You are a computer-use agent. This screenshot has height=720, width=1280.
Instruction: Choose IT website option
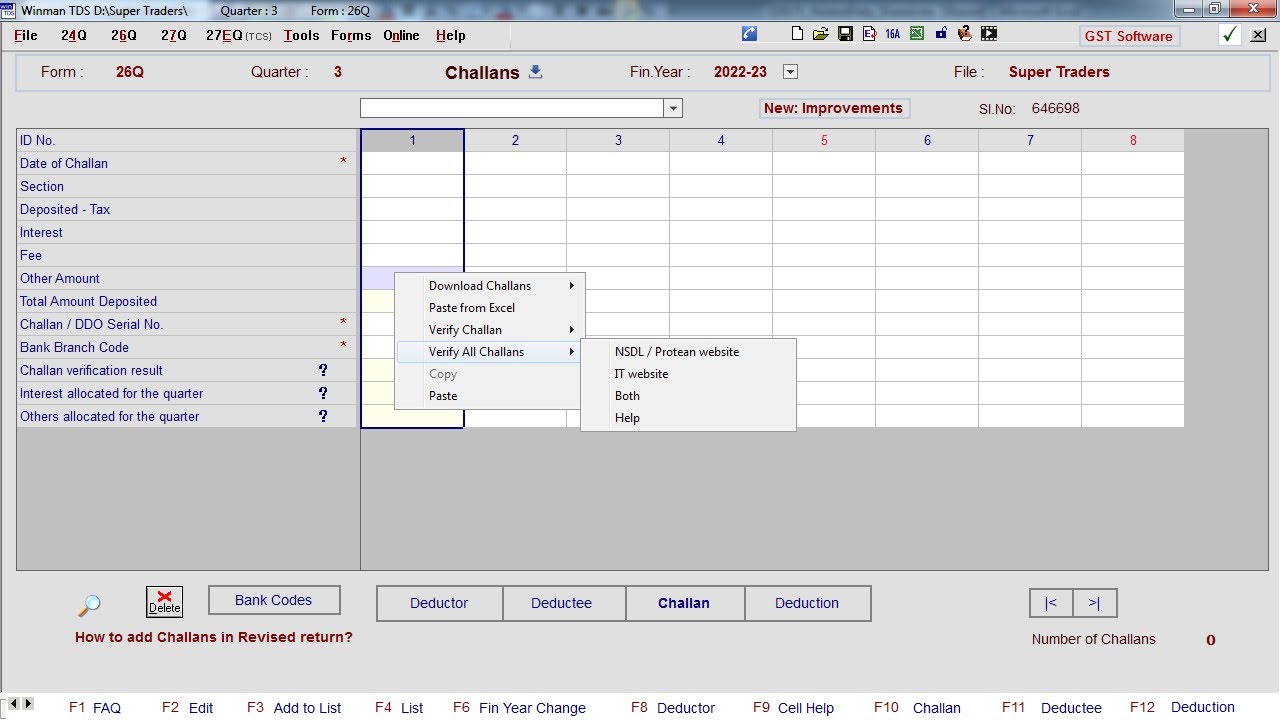pyautogui.click(x=688, y=374)
